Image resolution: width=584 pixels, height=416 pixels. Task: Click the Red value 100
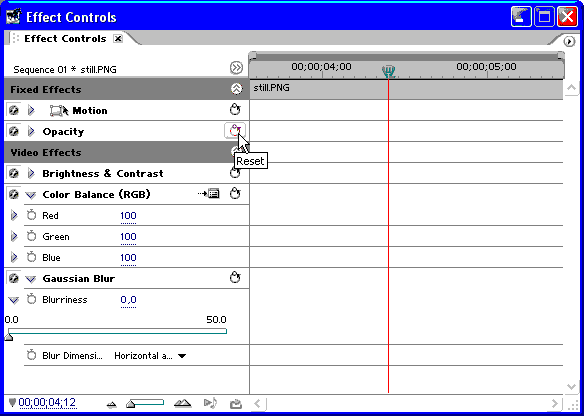[128, 216]
